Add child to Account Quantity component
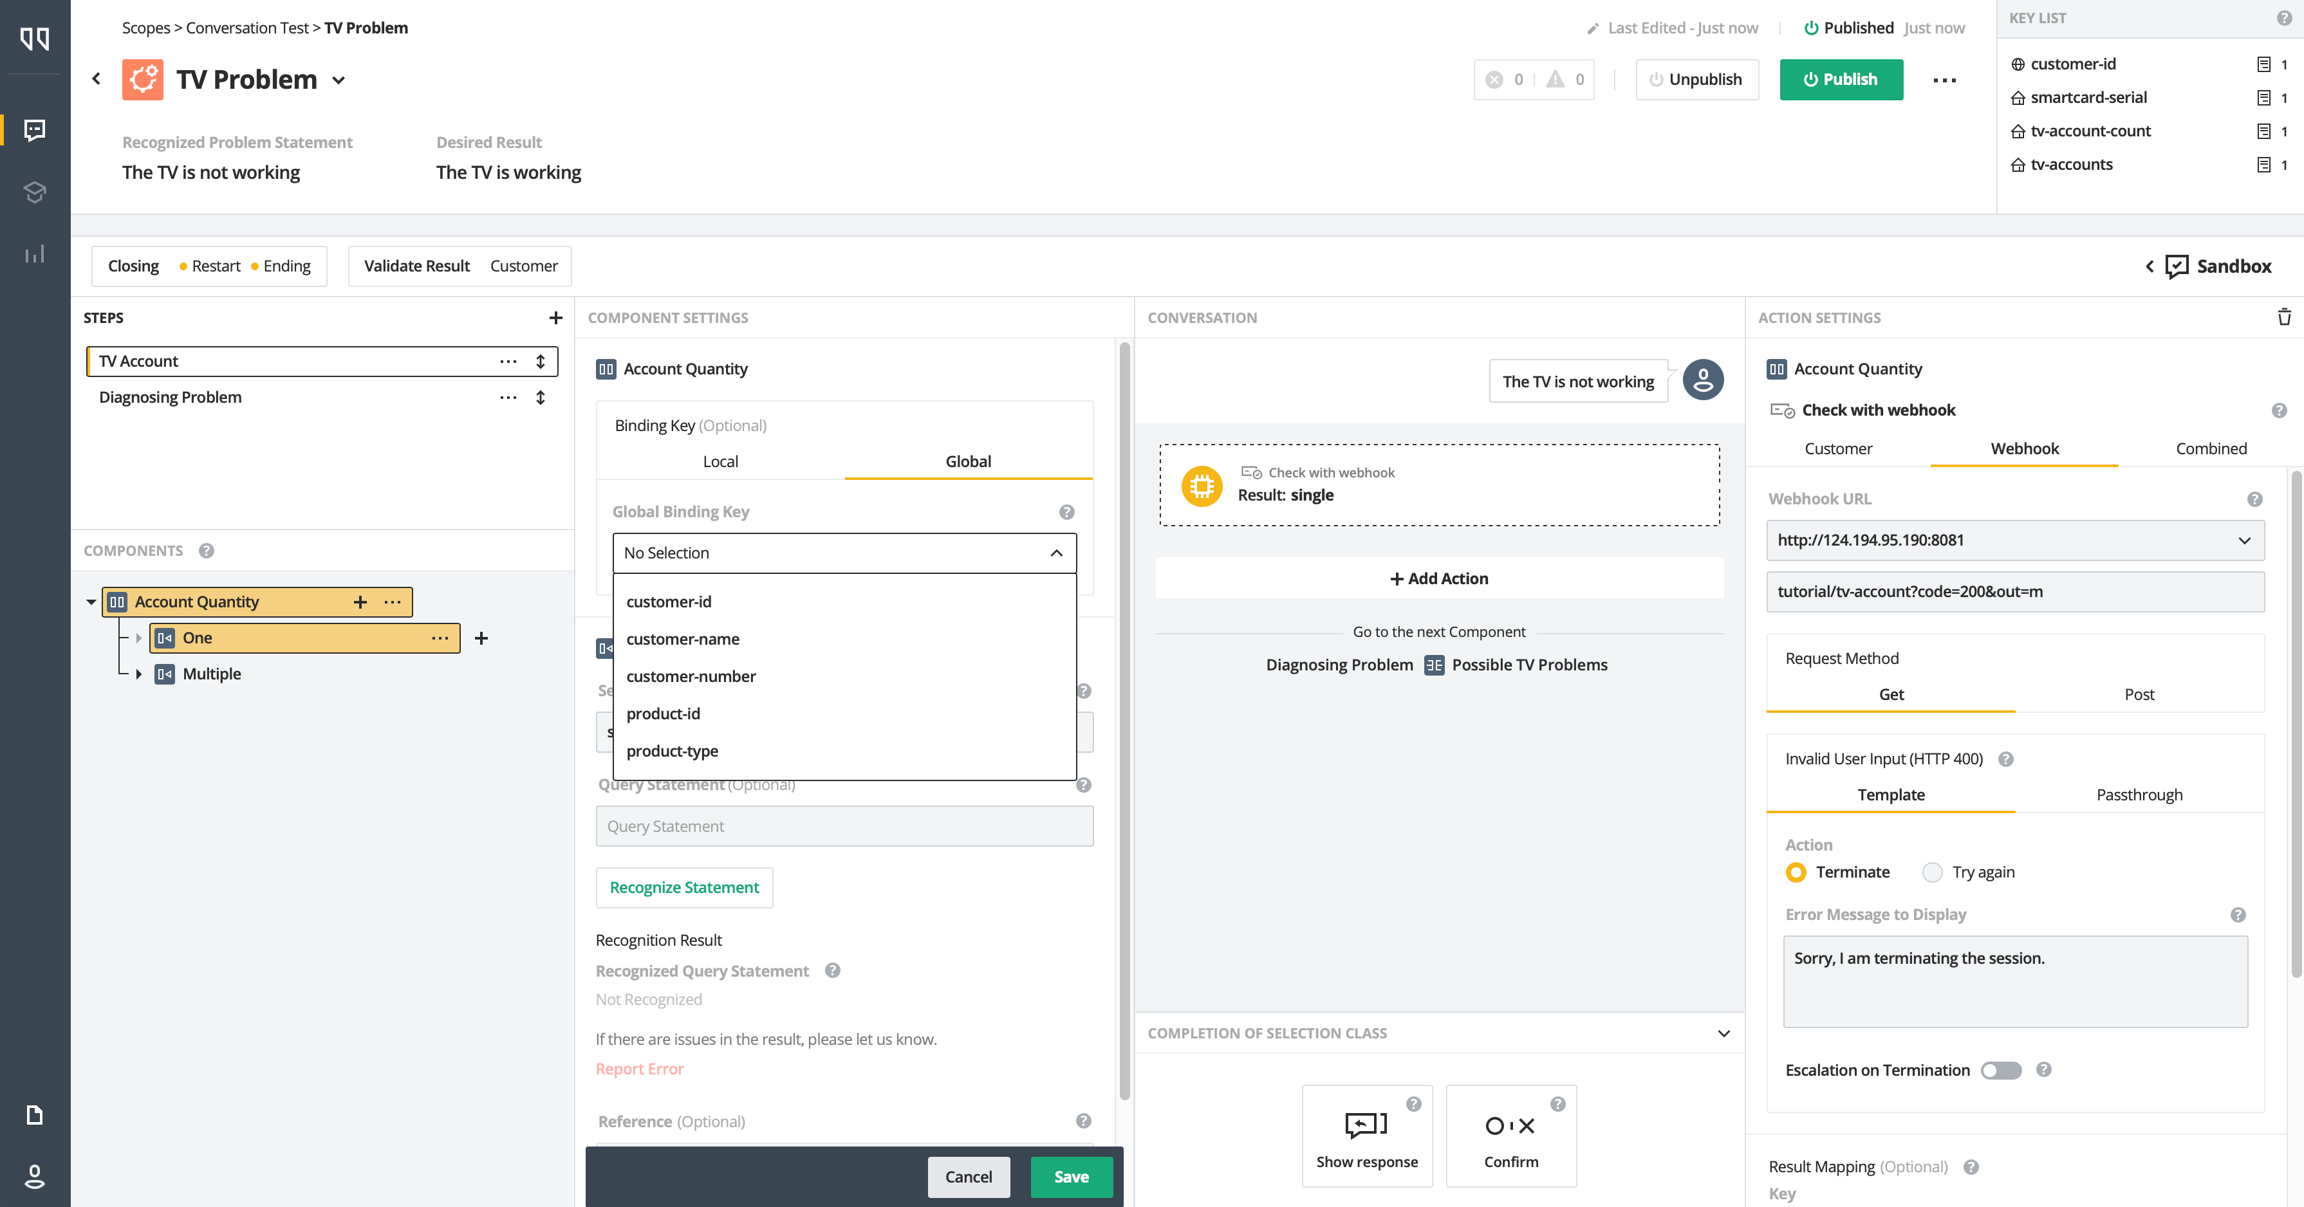The image size is (2304, 1207). pyautogui.click(x=360, y=602)
